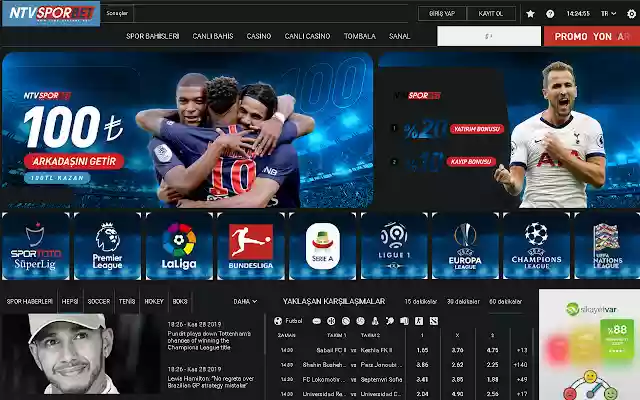Select draw odds 3.70 in Sabail row
The height and width of the screenshot is (400, 640).
(457, 350)
